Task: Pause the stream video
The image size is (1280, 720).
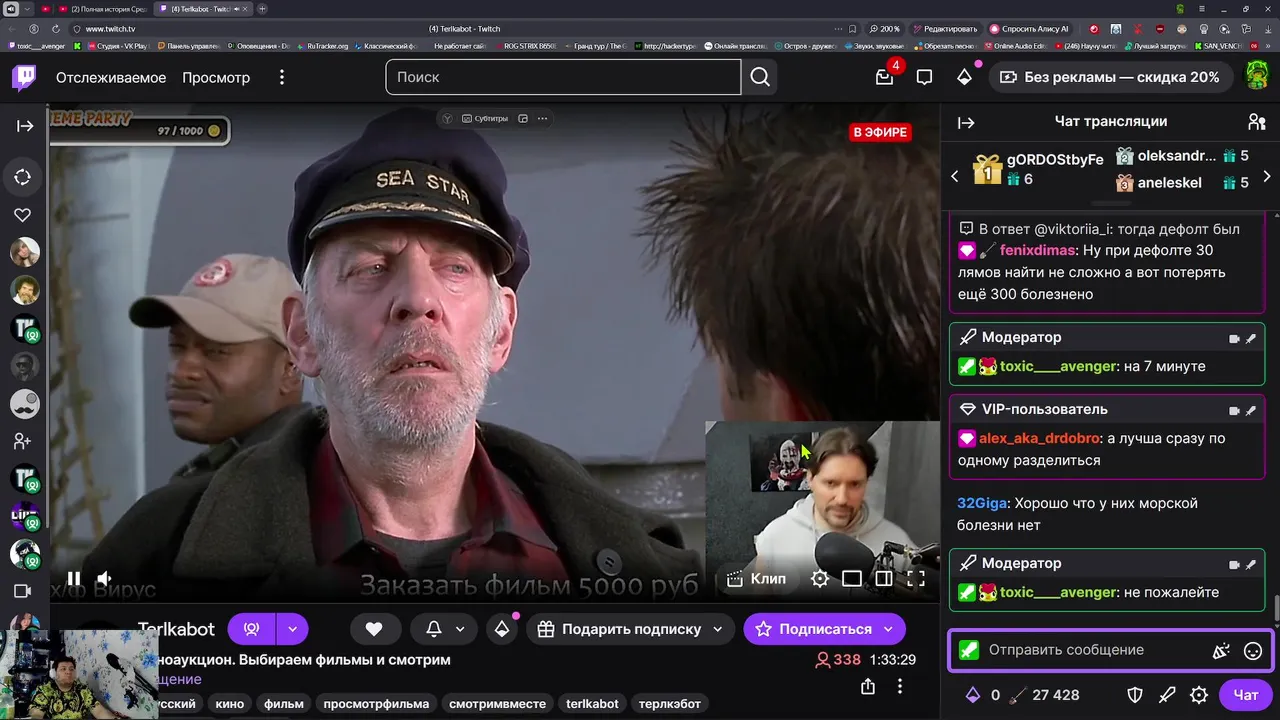Action: click(x=74, y=578)
